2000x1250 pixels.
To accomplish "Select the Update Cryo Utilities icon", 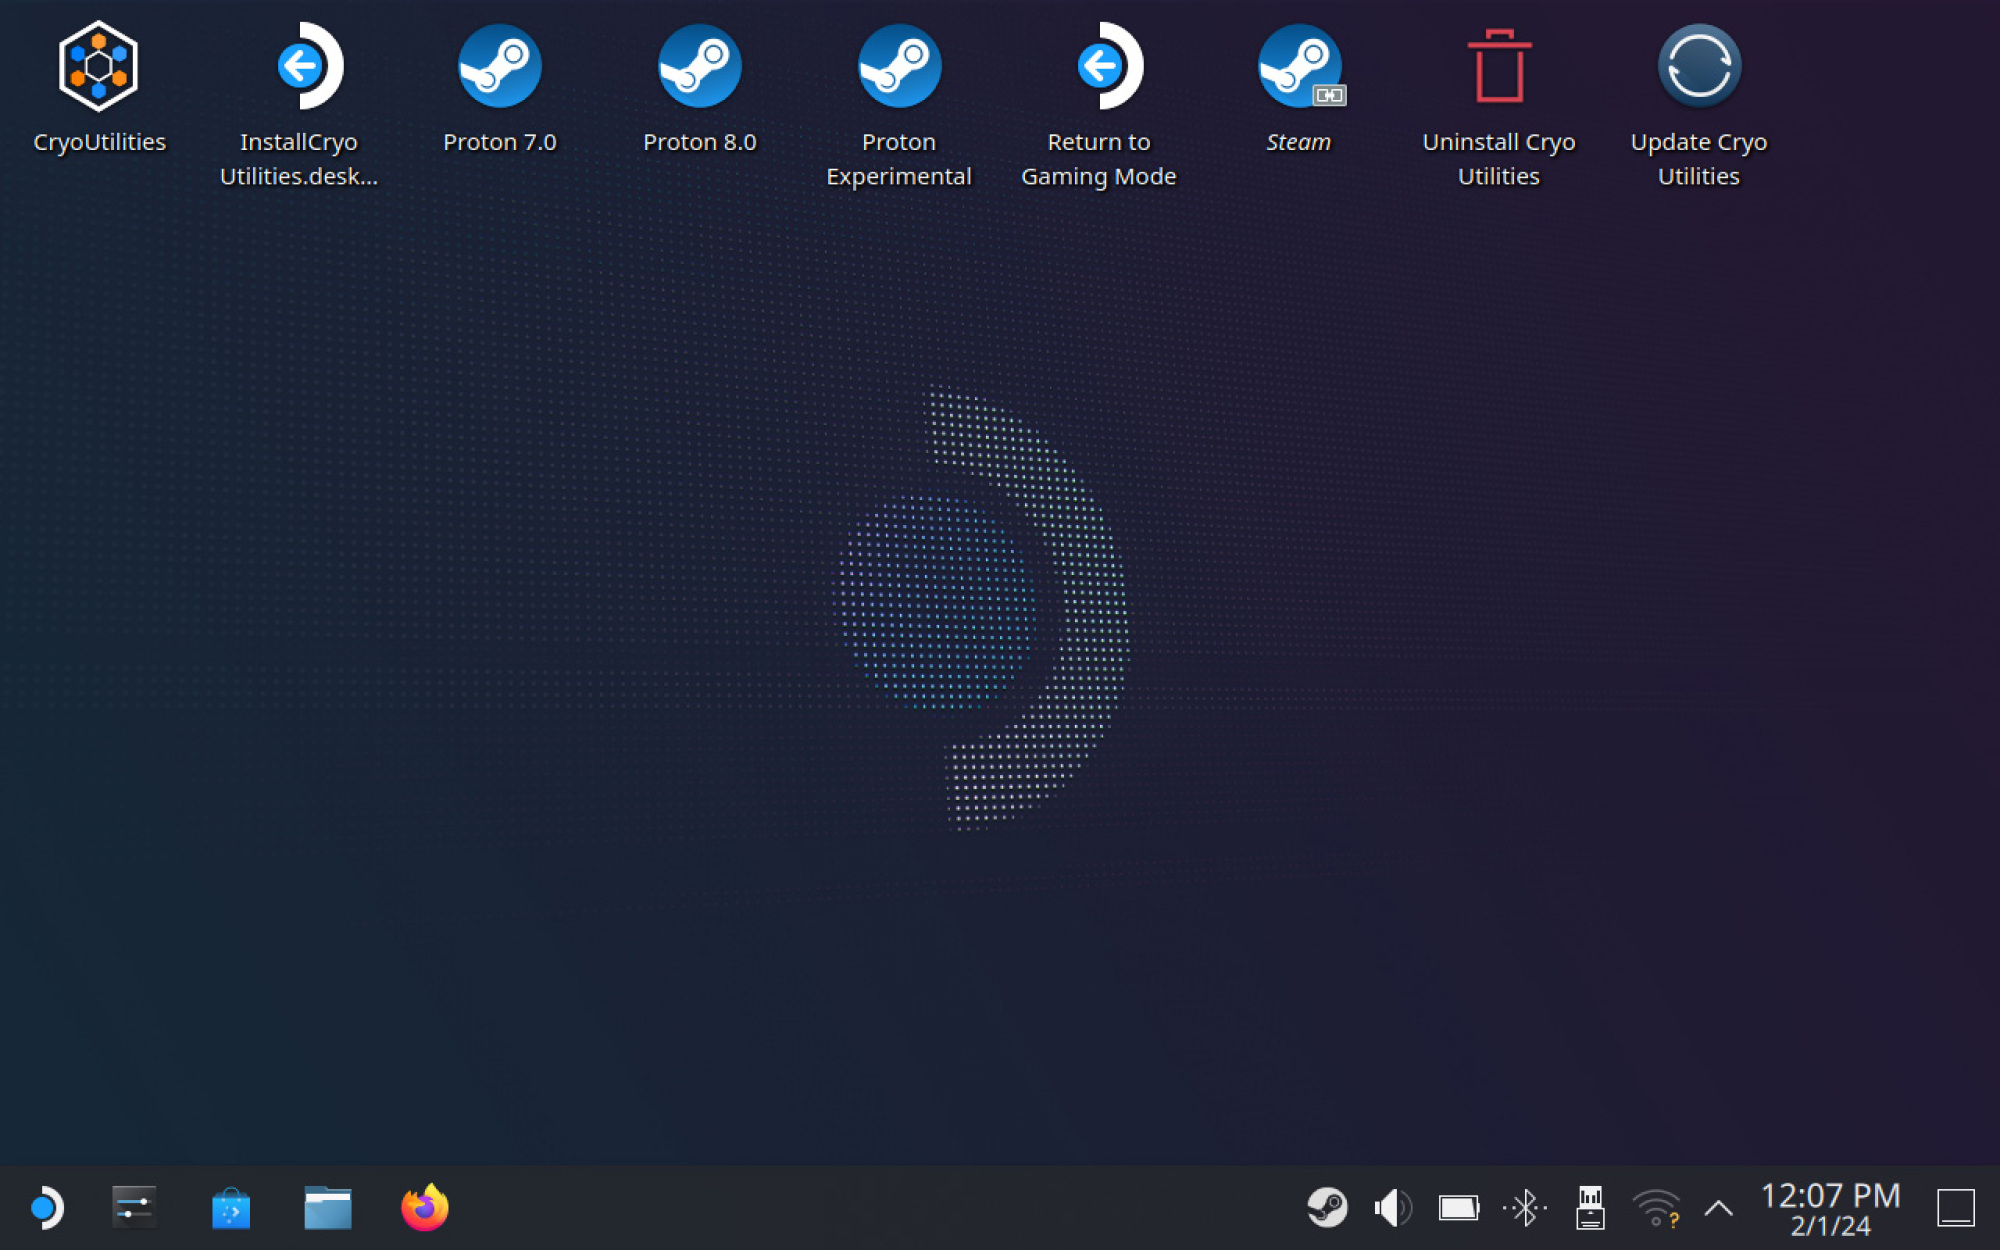I will (1699, 66).
